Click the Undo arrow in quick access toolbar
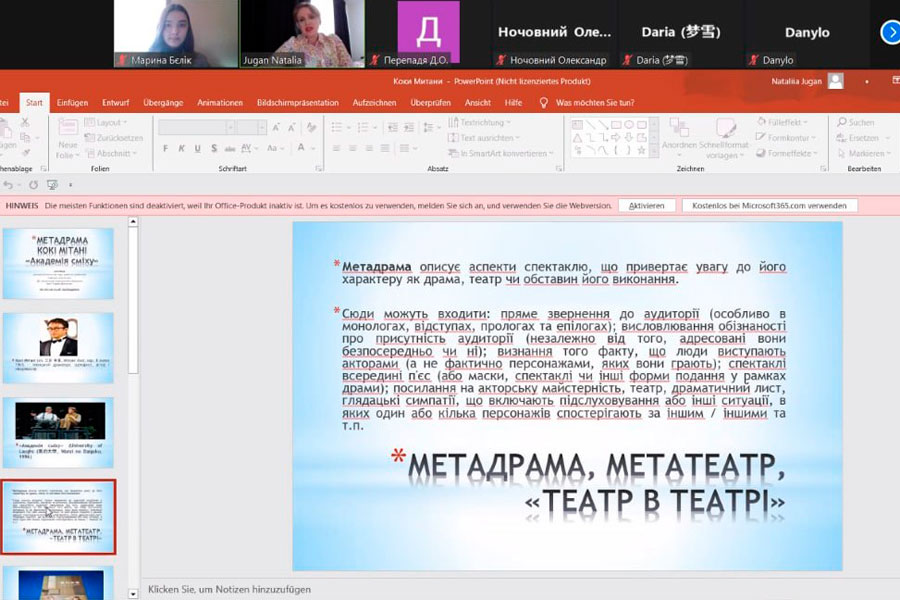The width and height of the screenshot is (900, 600). click(9, 185)
